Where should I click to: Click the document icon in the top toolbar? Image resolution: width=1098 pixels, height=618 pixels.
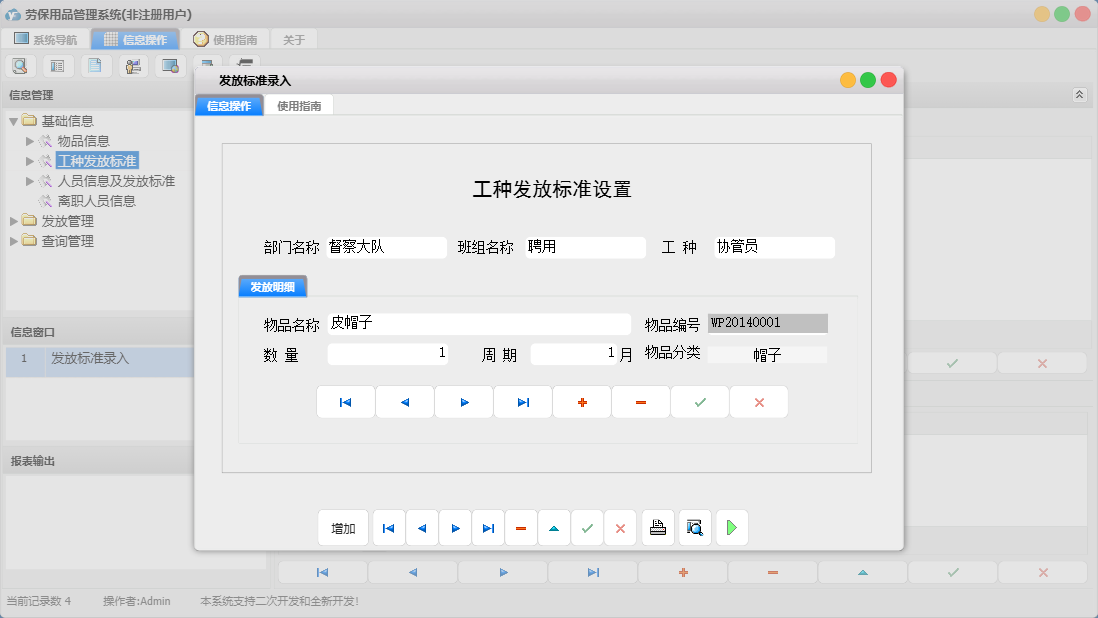95,65
